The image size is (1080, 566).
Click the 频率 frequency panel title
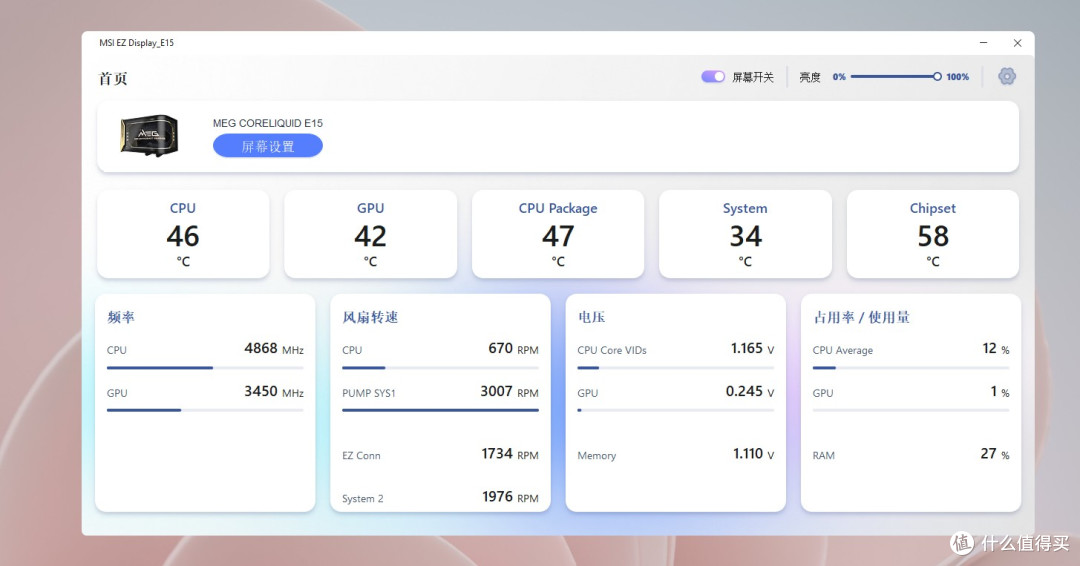coord(121,317)
